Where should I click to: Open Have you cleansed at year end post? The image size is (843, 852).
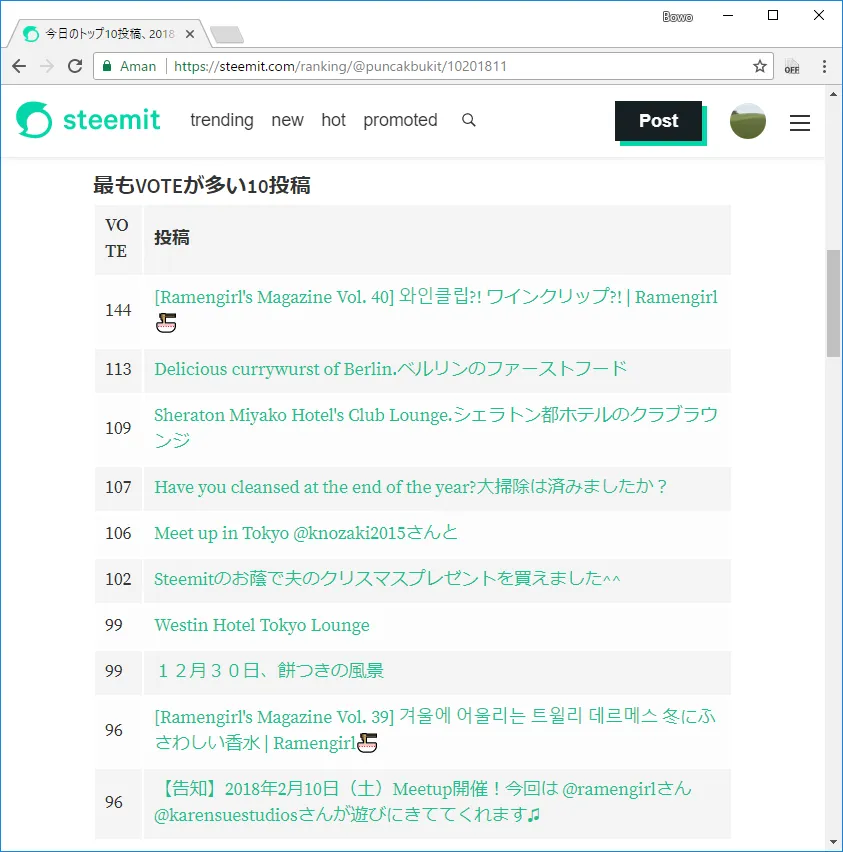(x=410, y=487)
